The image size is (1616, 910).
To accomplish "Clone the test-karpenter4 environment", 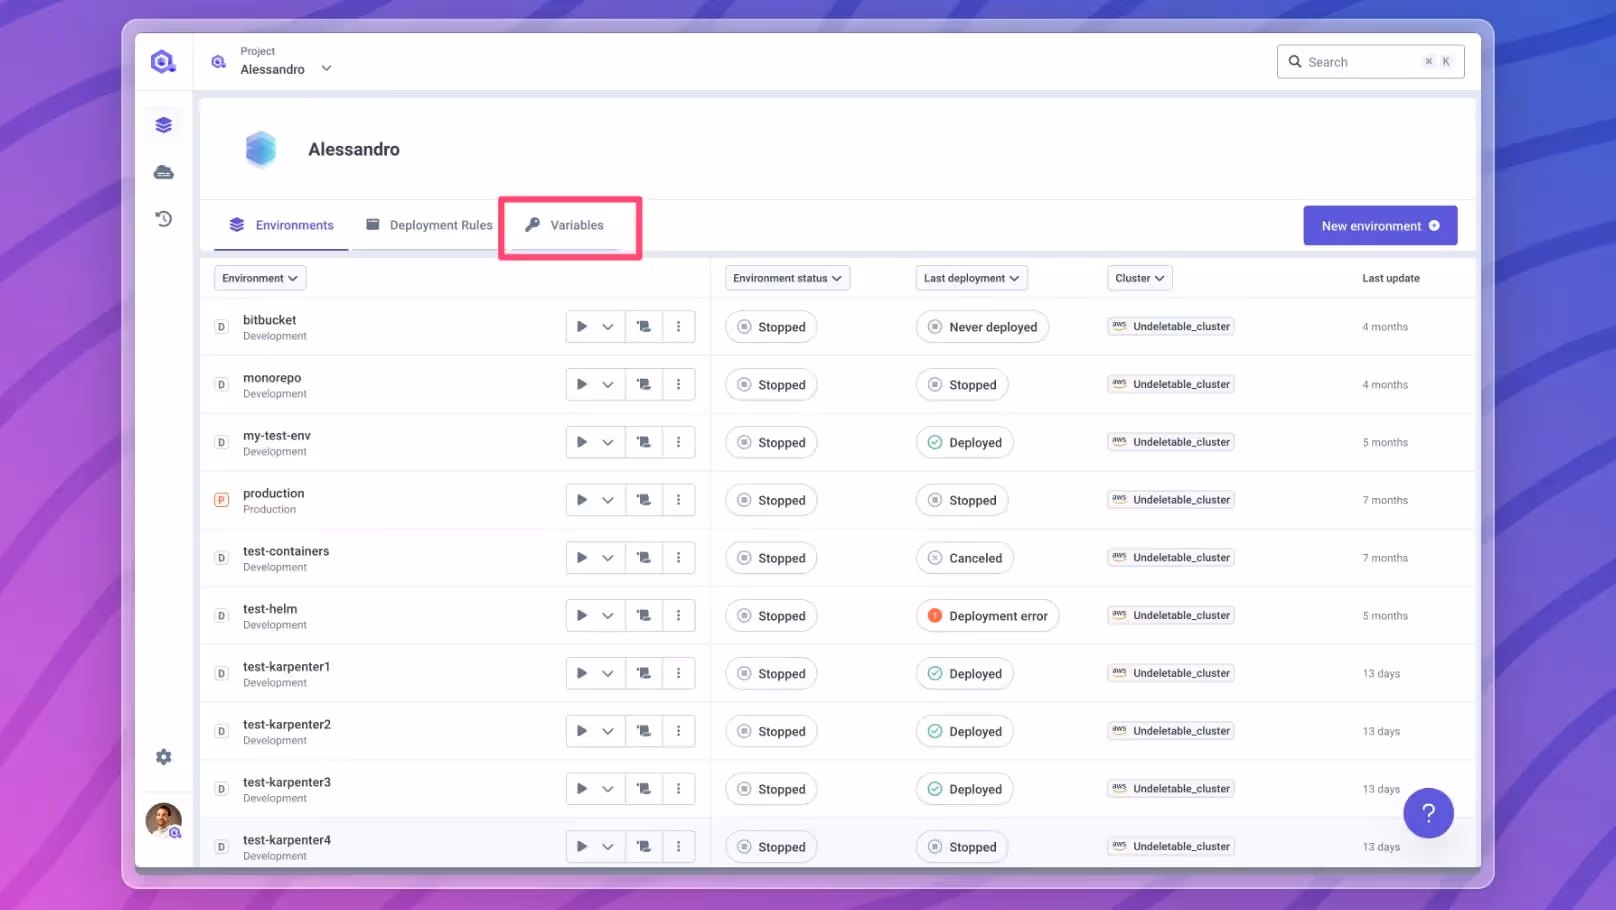I will (644, 847).
